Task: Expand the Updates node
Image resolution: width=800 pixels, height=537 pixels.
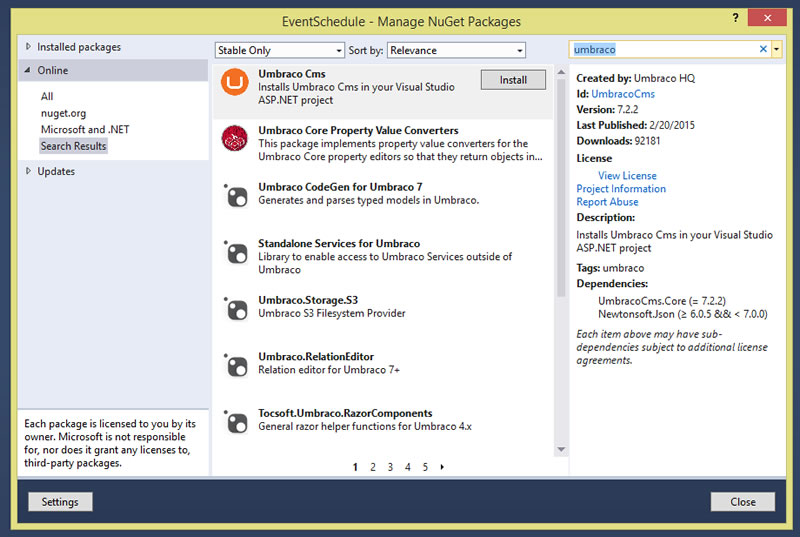Action: coord(28,171)
